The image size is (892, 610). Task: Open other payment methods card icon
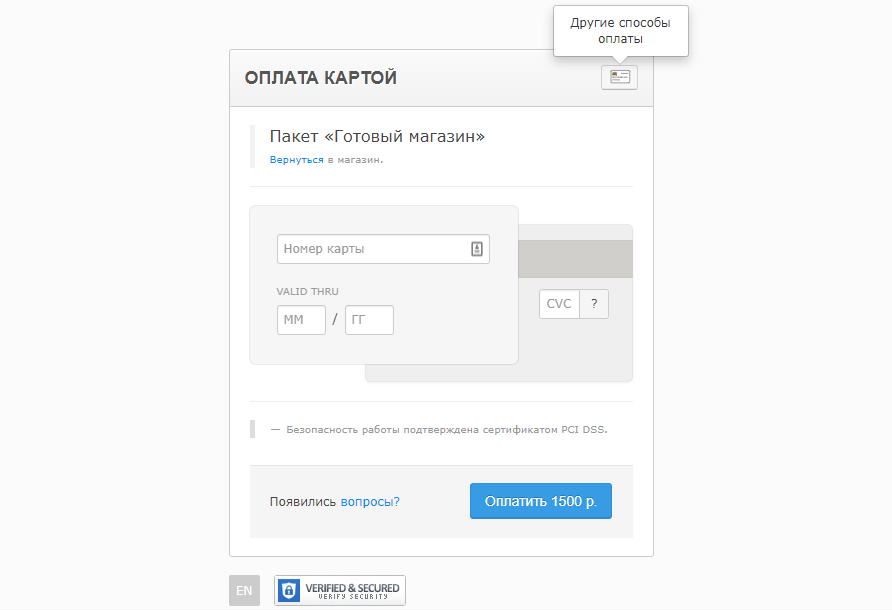coord(619,78)
